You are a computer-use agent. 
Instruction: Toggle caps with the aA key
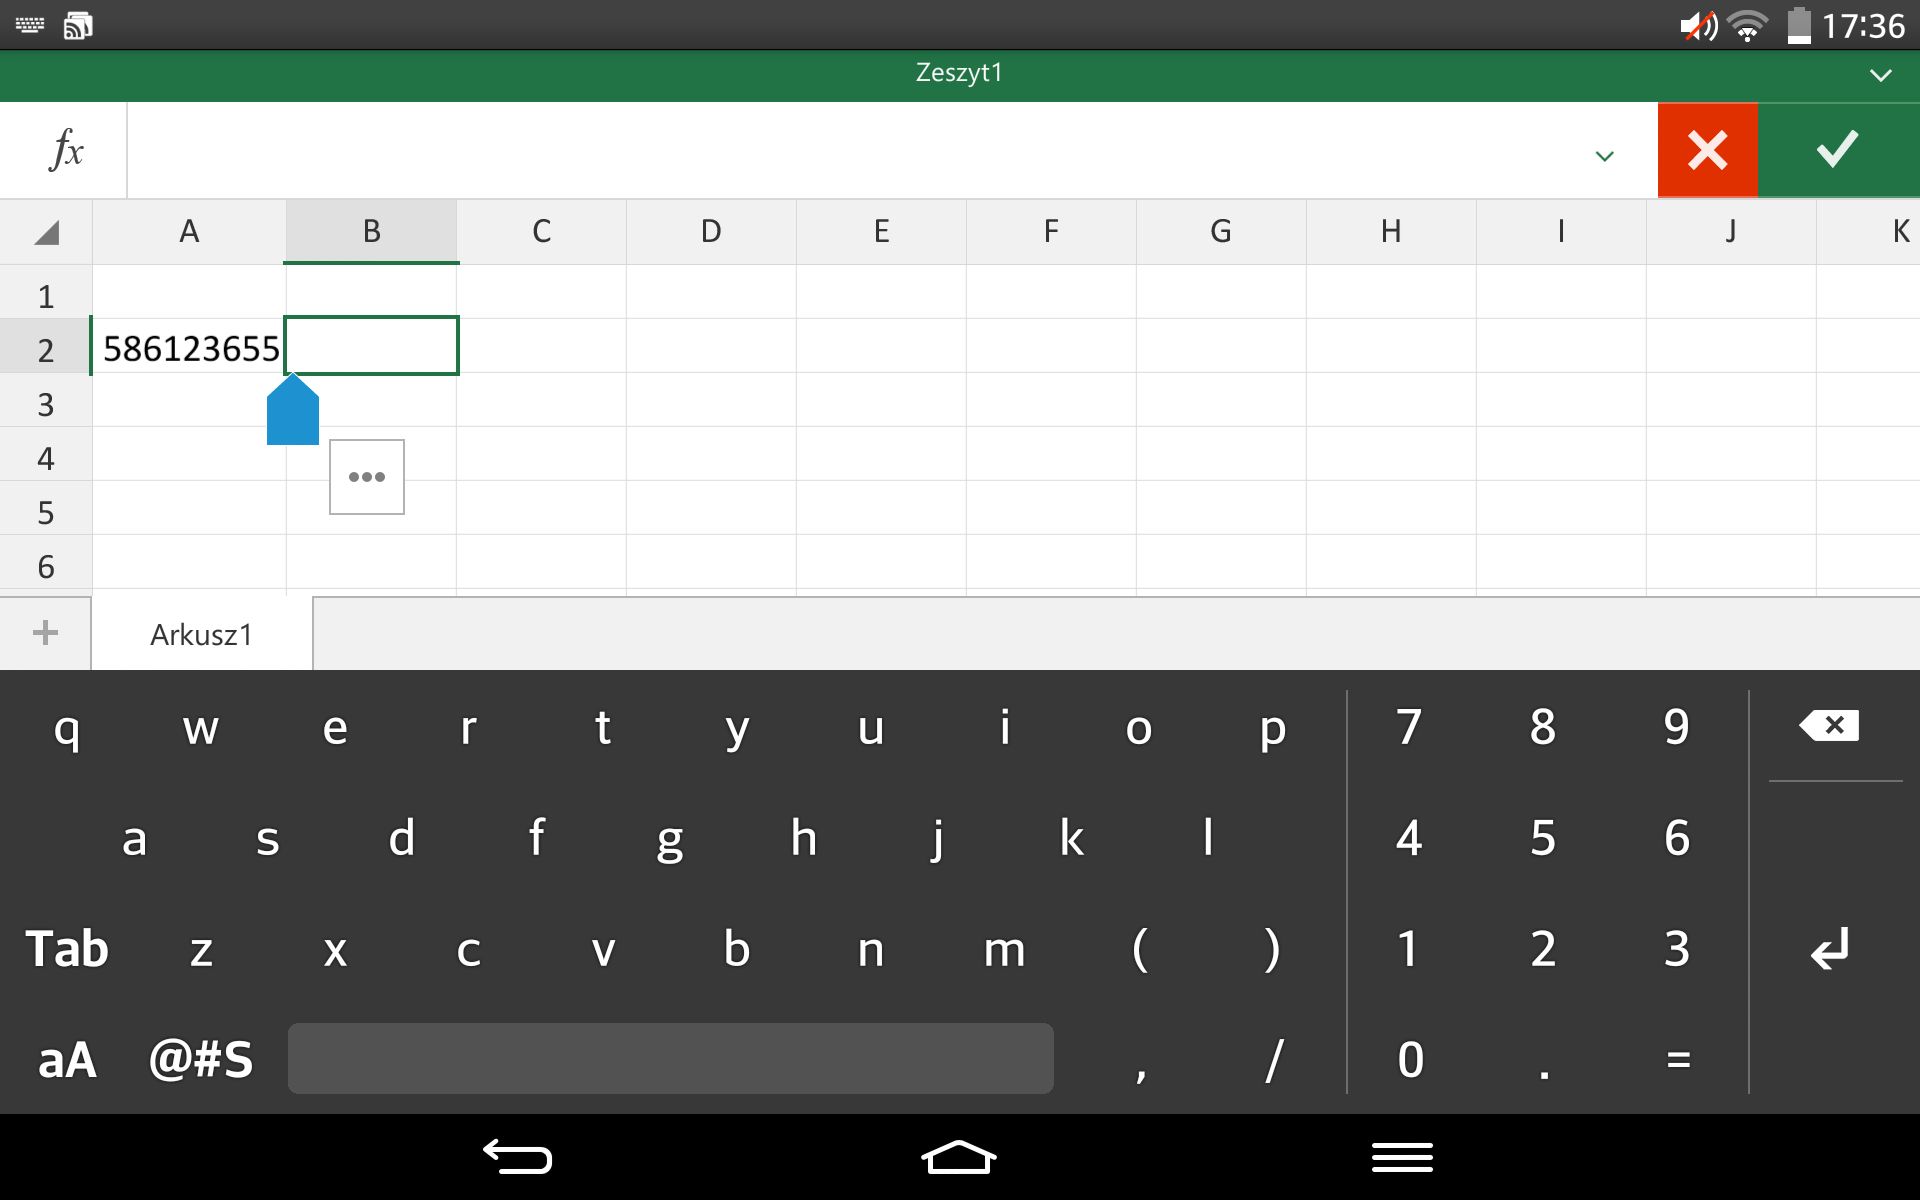67,1059
